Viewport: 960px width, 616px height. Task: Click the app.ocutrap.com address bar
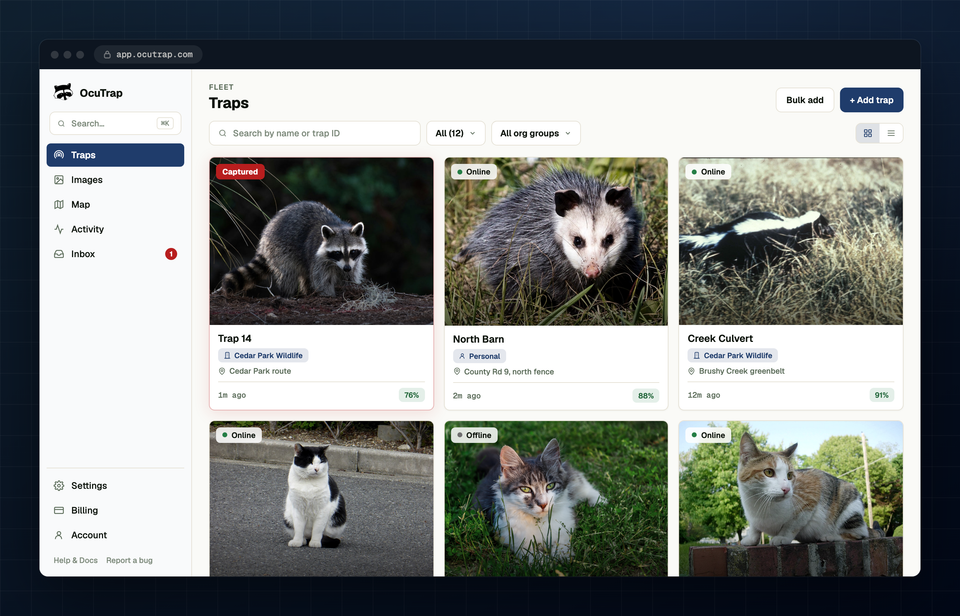tap(148, 54)
